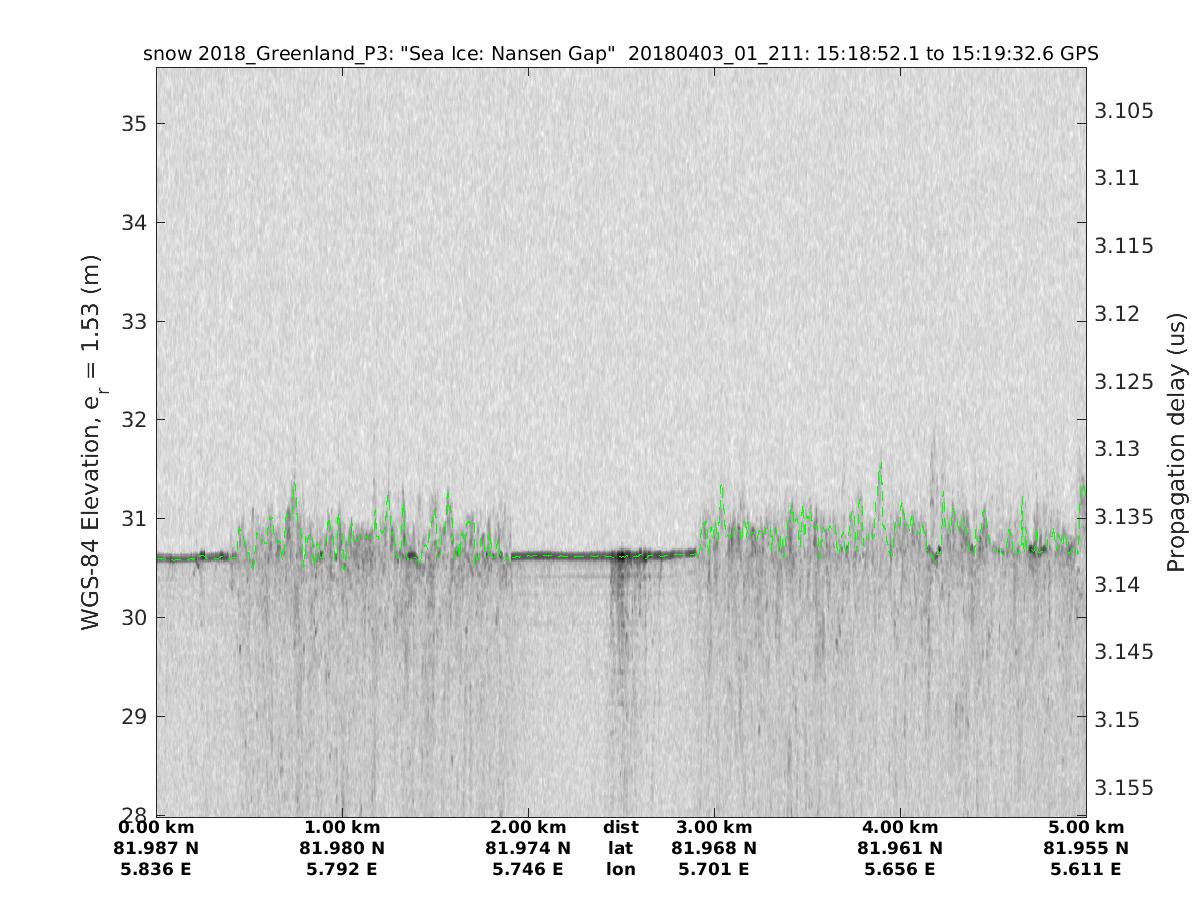Select the "5.656 E" longitude label
The height and width of the screenshot is (900, 1200).
(x=900, y=869)
